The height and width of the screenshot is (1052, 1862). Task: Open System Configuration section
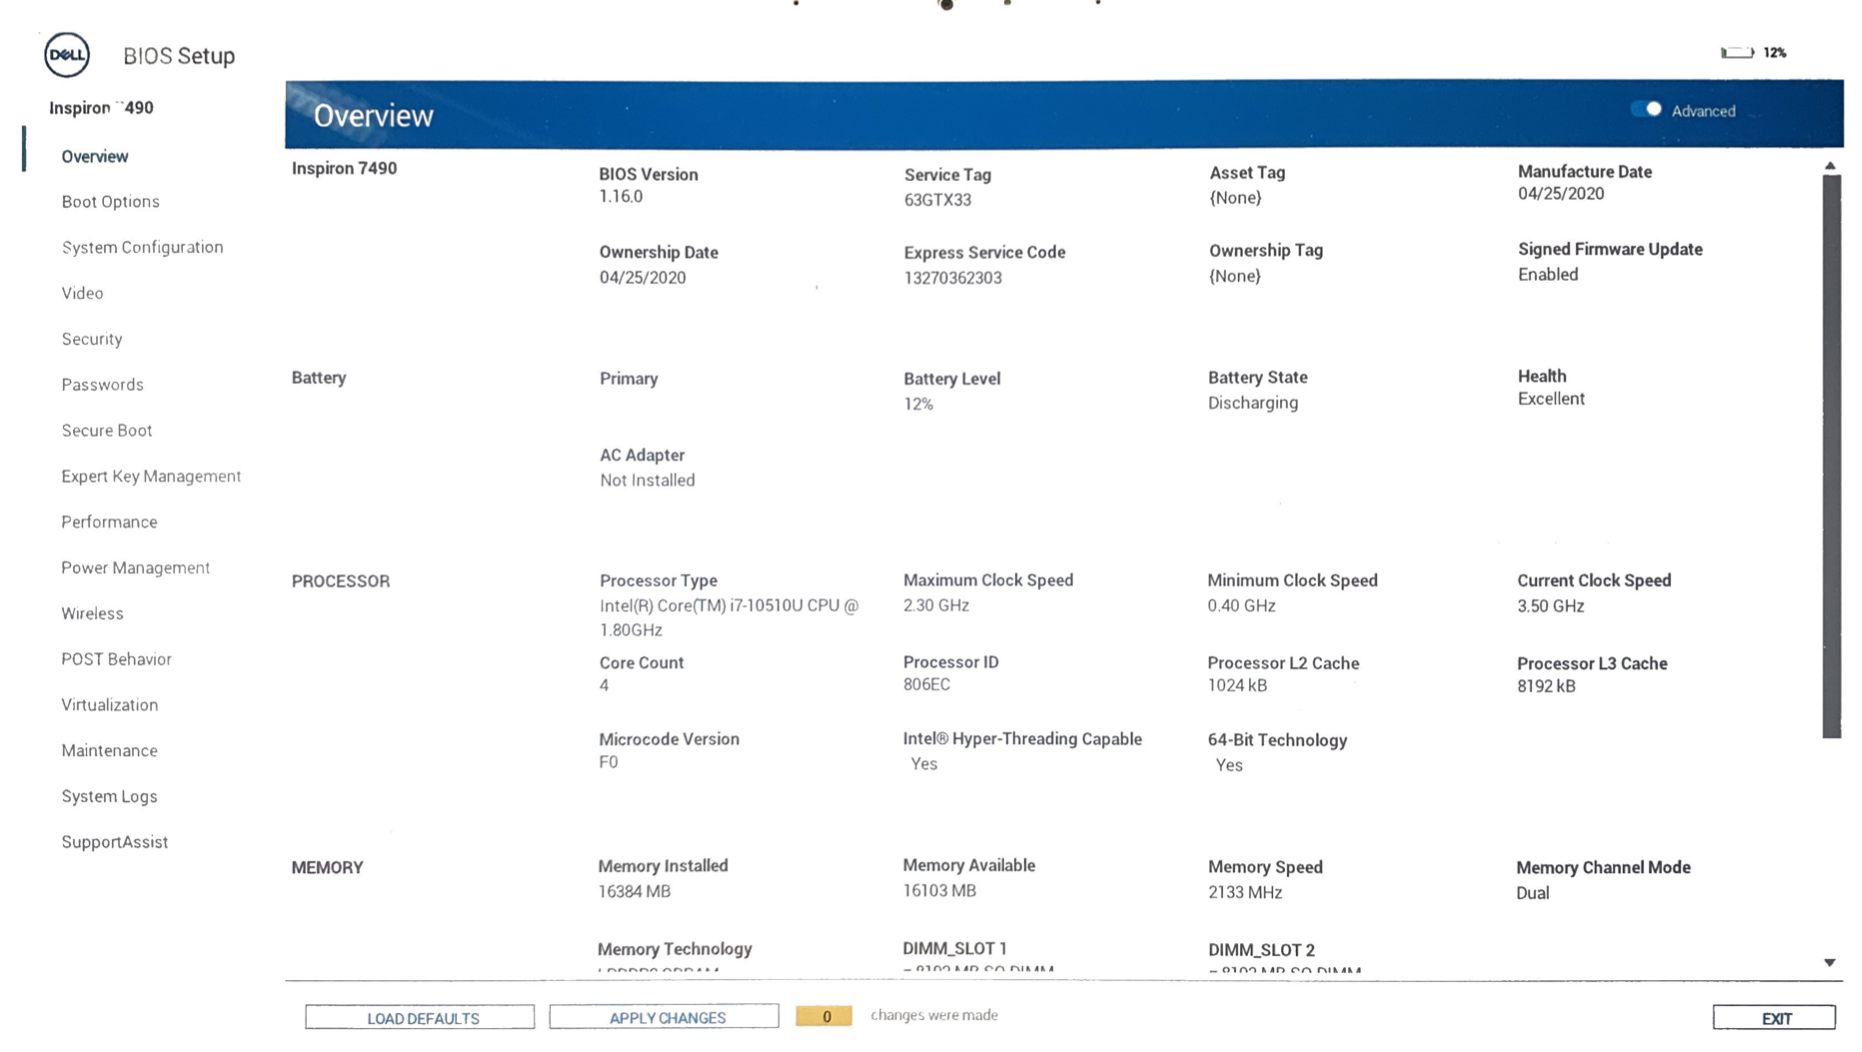pos(142,247)
